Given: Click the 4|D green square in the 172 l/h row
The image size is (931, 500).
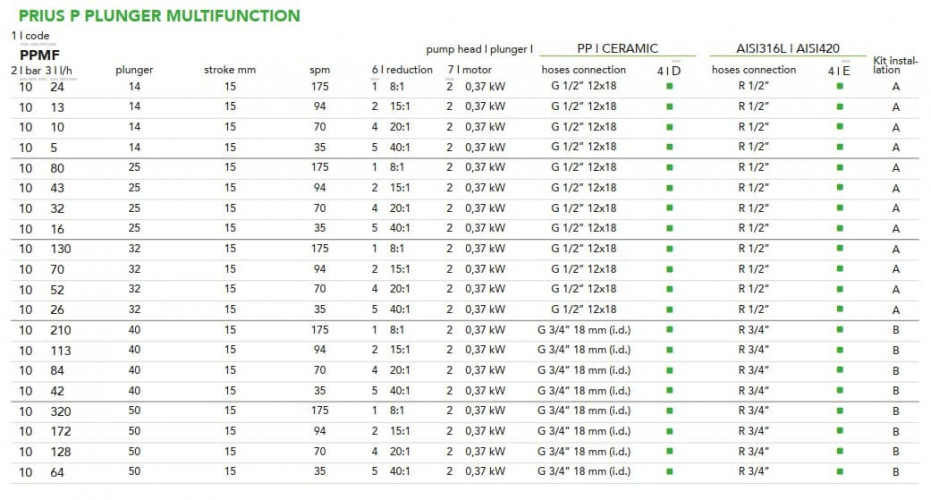Looking at the screenshot, I should 669,431.
